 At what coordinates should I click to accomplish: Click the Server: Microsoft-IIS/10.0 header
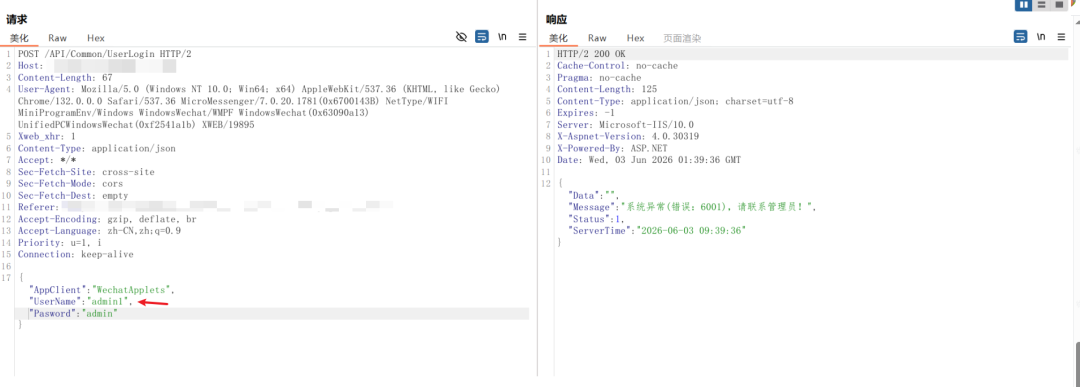(x=625, y=125)
